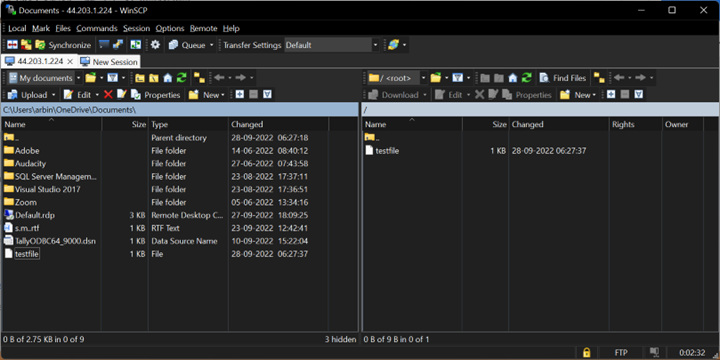Click the red Delete icon in local panel
720x360 pixels.
pyautogui.click(x=108, y=95)
